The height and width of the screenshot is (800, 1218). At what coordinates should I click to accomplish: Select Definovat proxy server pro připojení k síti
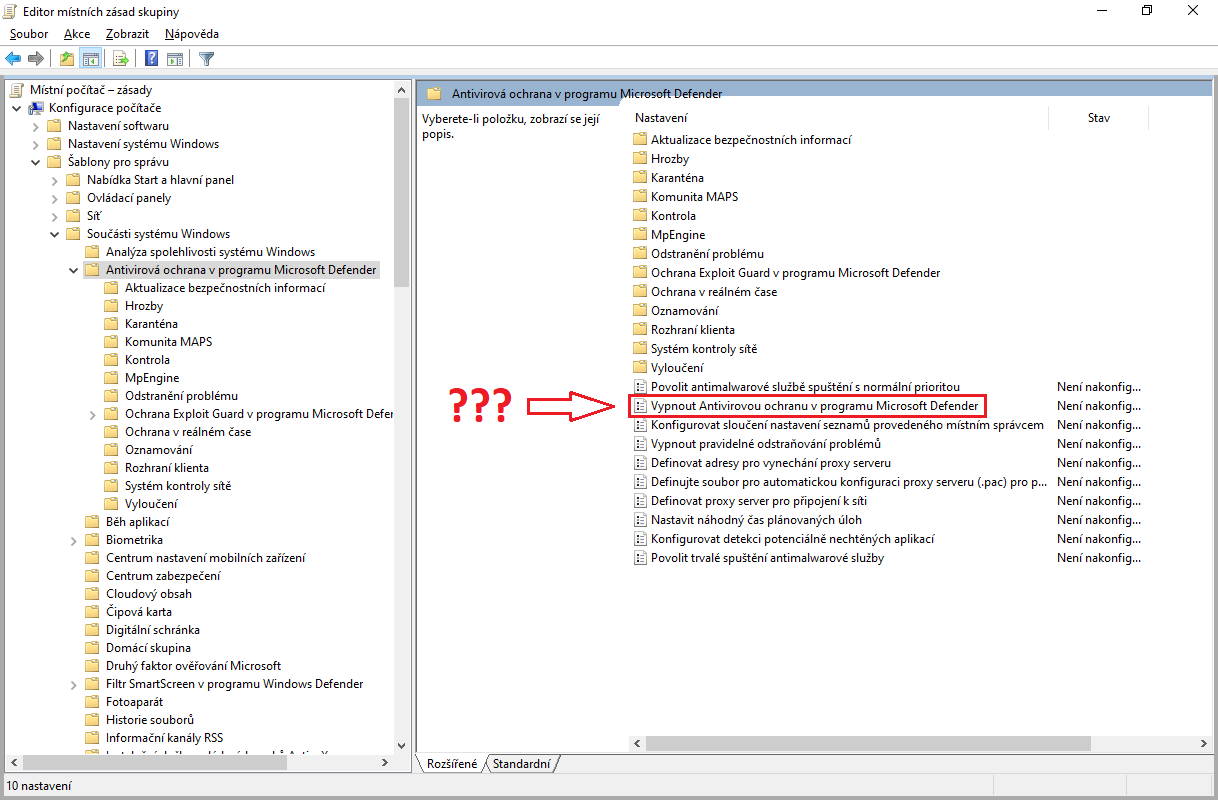click(x=758, y=500)
